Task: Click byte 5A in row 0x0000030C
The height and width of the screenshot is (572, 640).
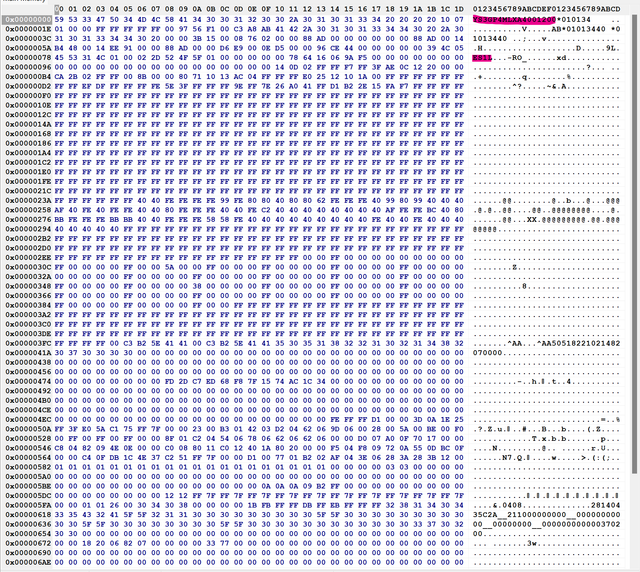Action: tap(169, 267)
